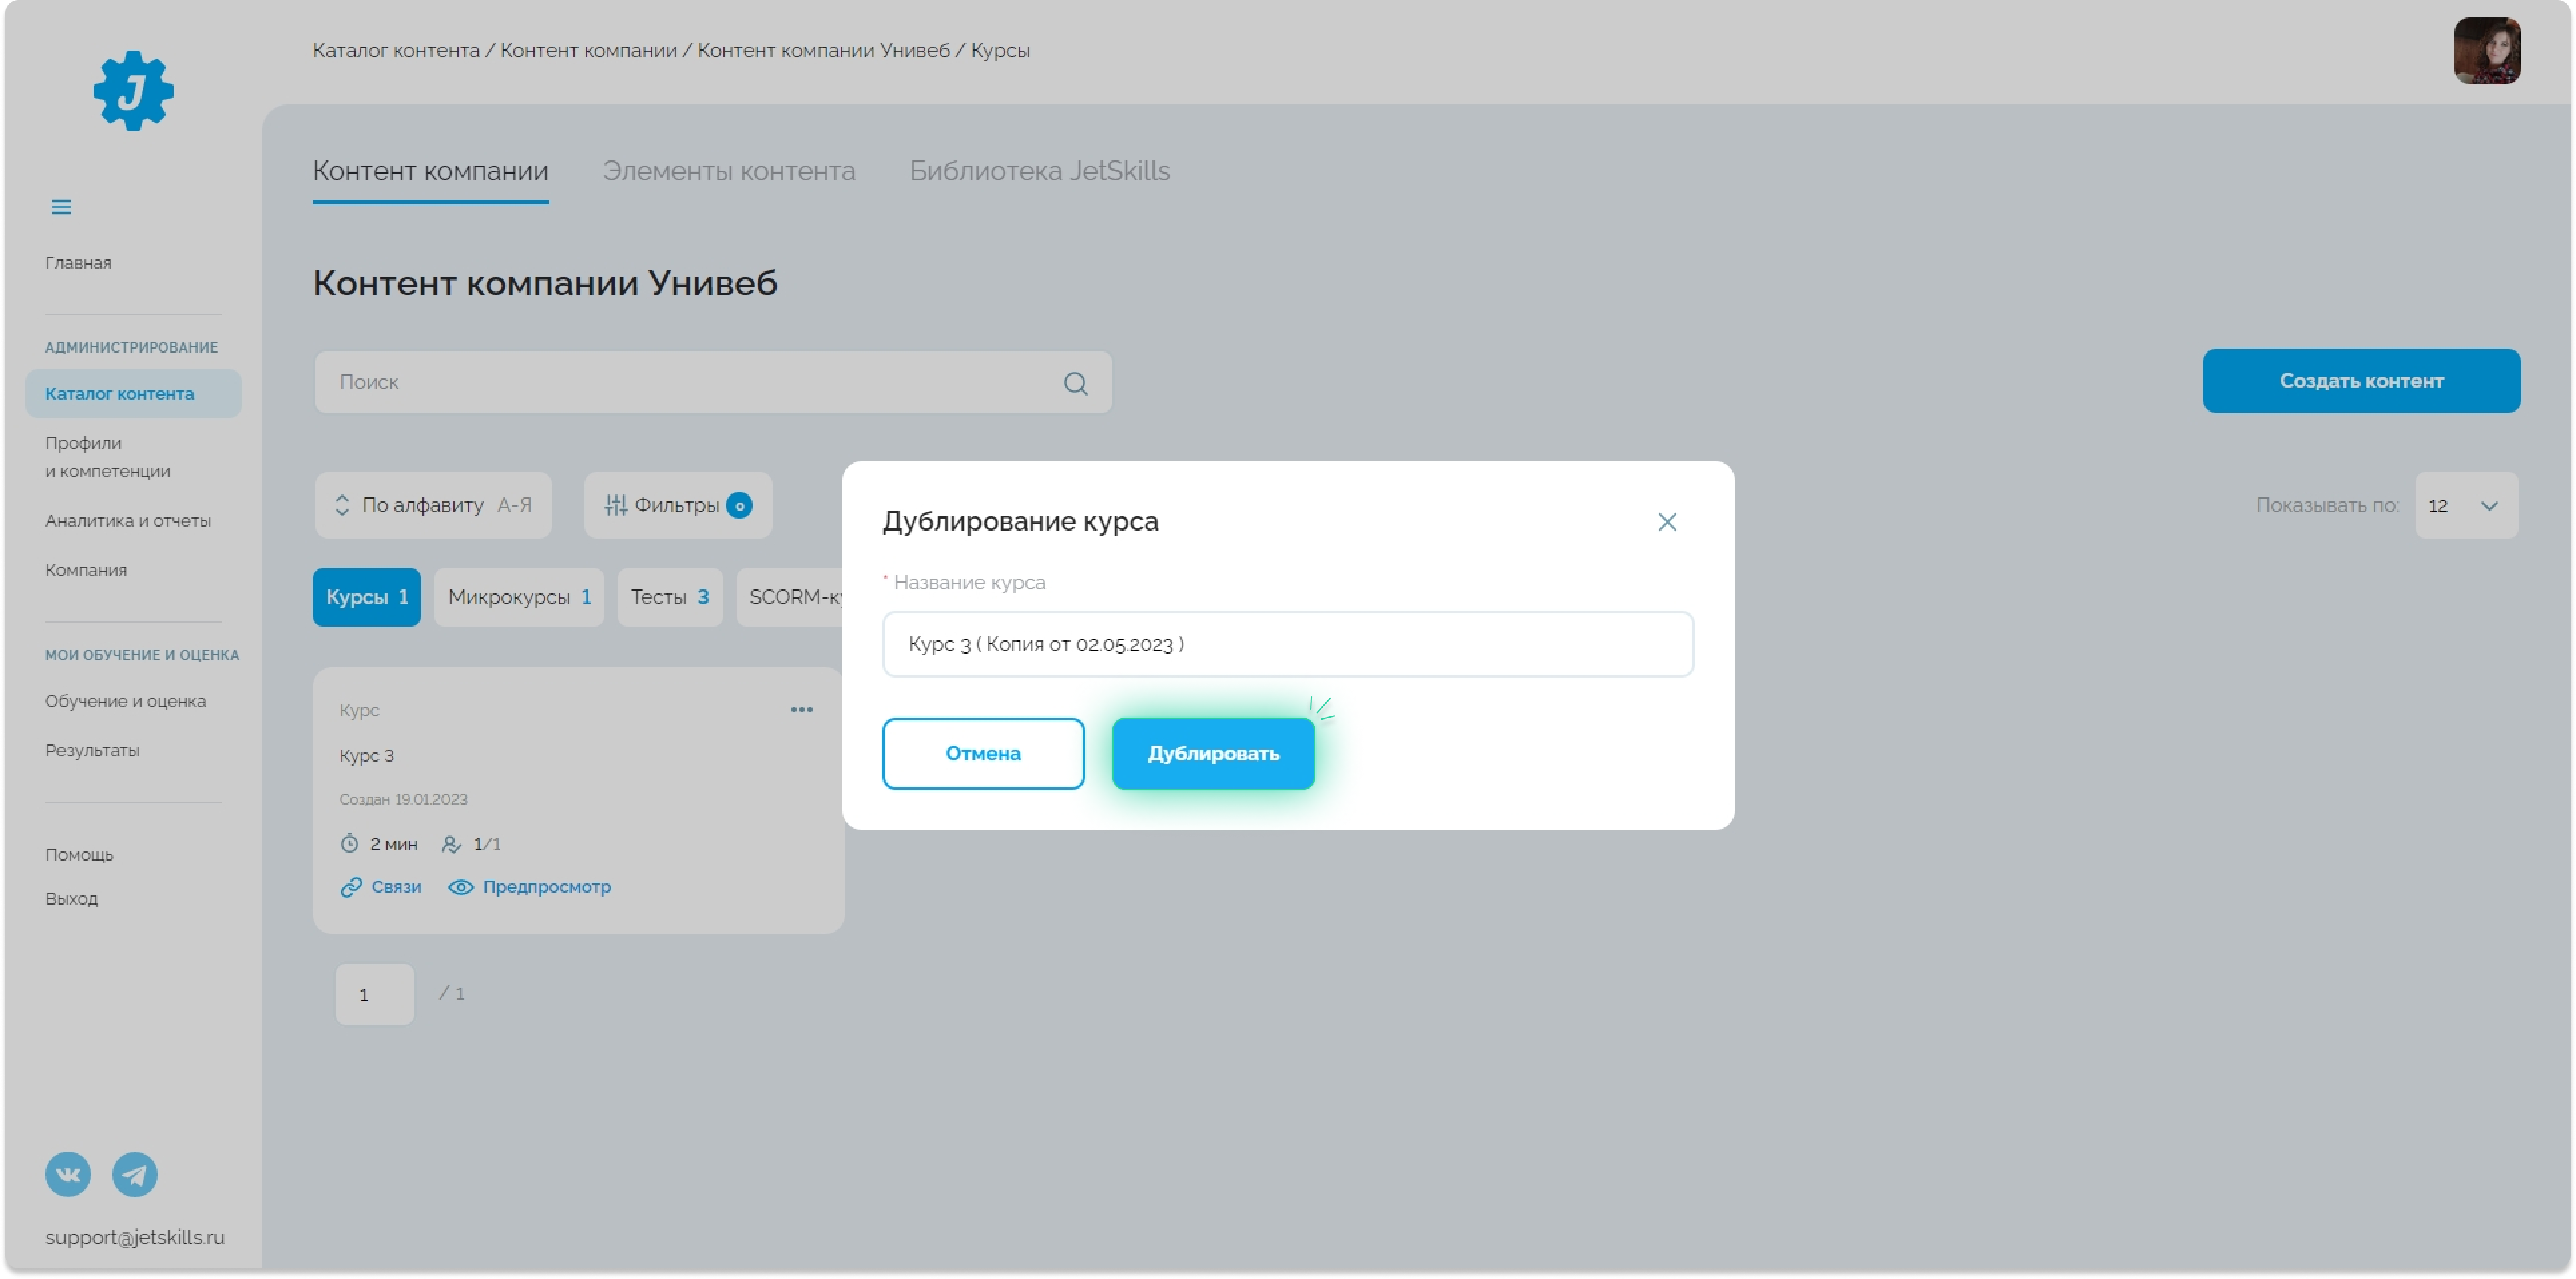Image resolution: width=2576 pixels, height=1279 pixels.
Task: Select the Курсы category chip
Action: (x=366, y=597)
